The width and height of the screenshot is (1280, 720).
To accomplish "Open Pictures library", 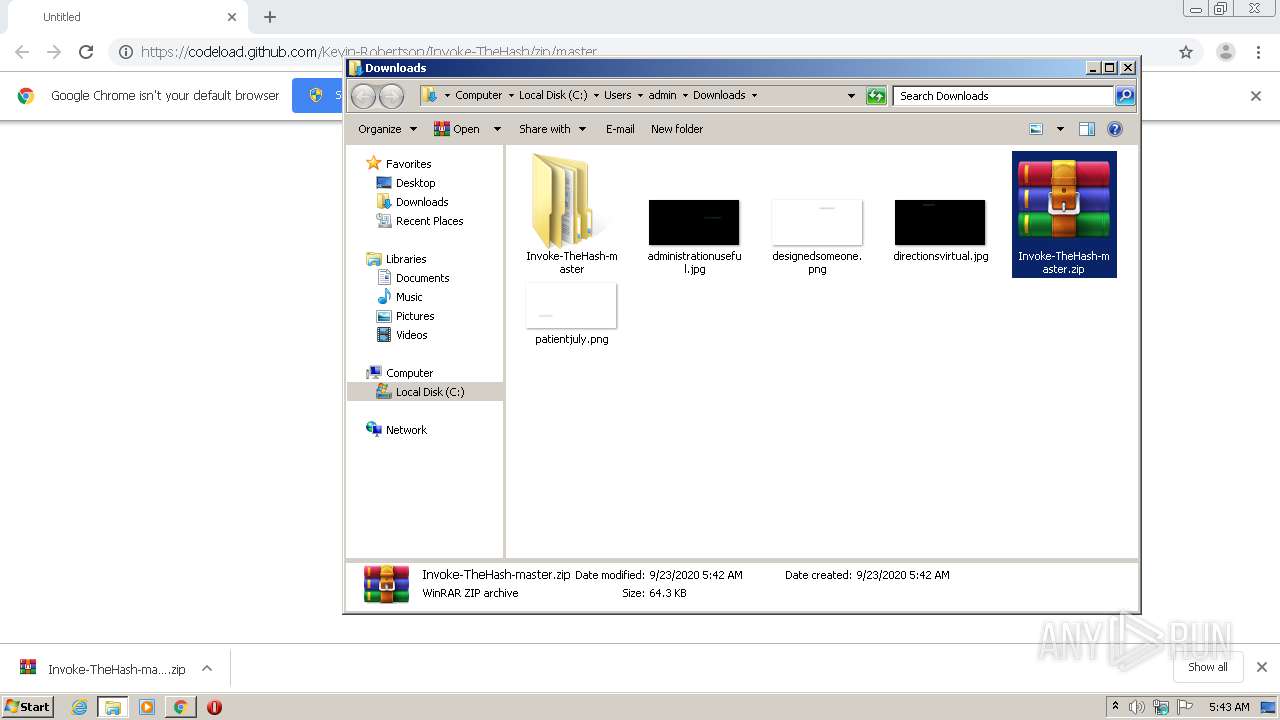I will tap(415, 316).
